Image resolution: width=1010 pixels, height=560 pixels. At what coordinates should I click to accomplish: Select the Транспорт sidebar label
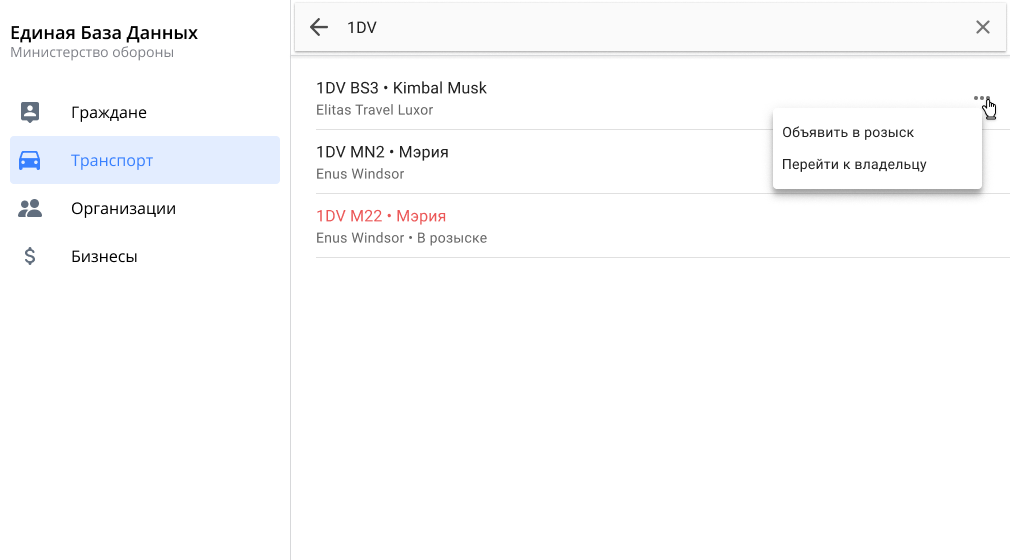click(x=112, y=160)
